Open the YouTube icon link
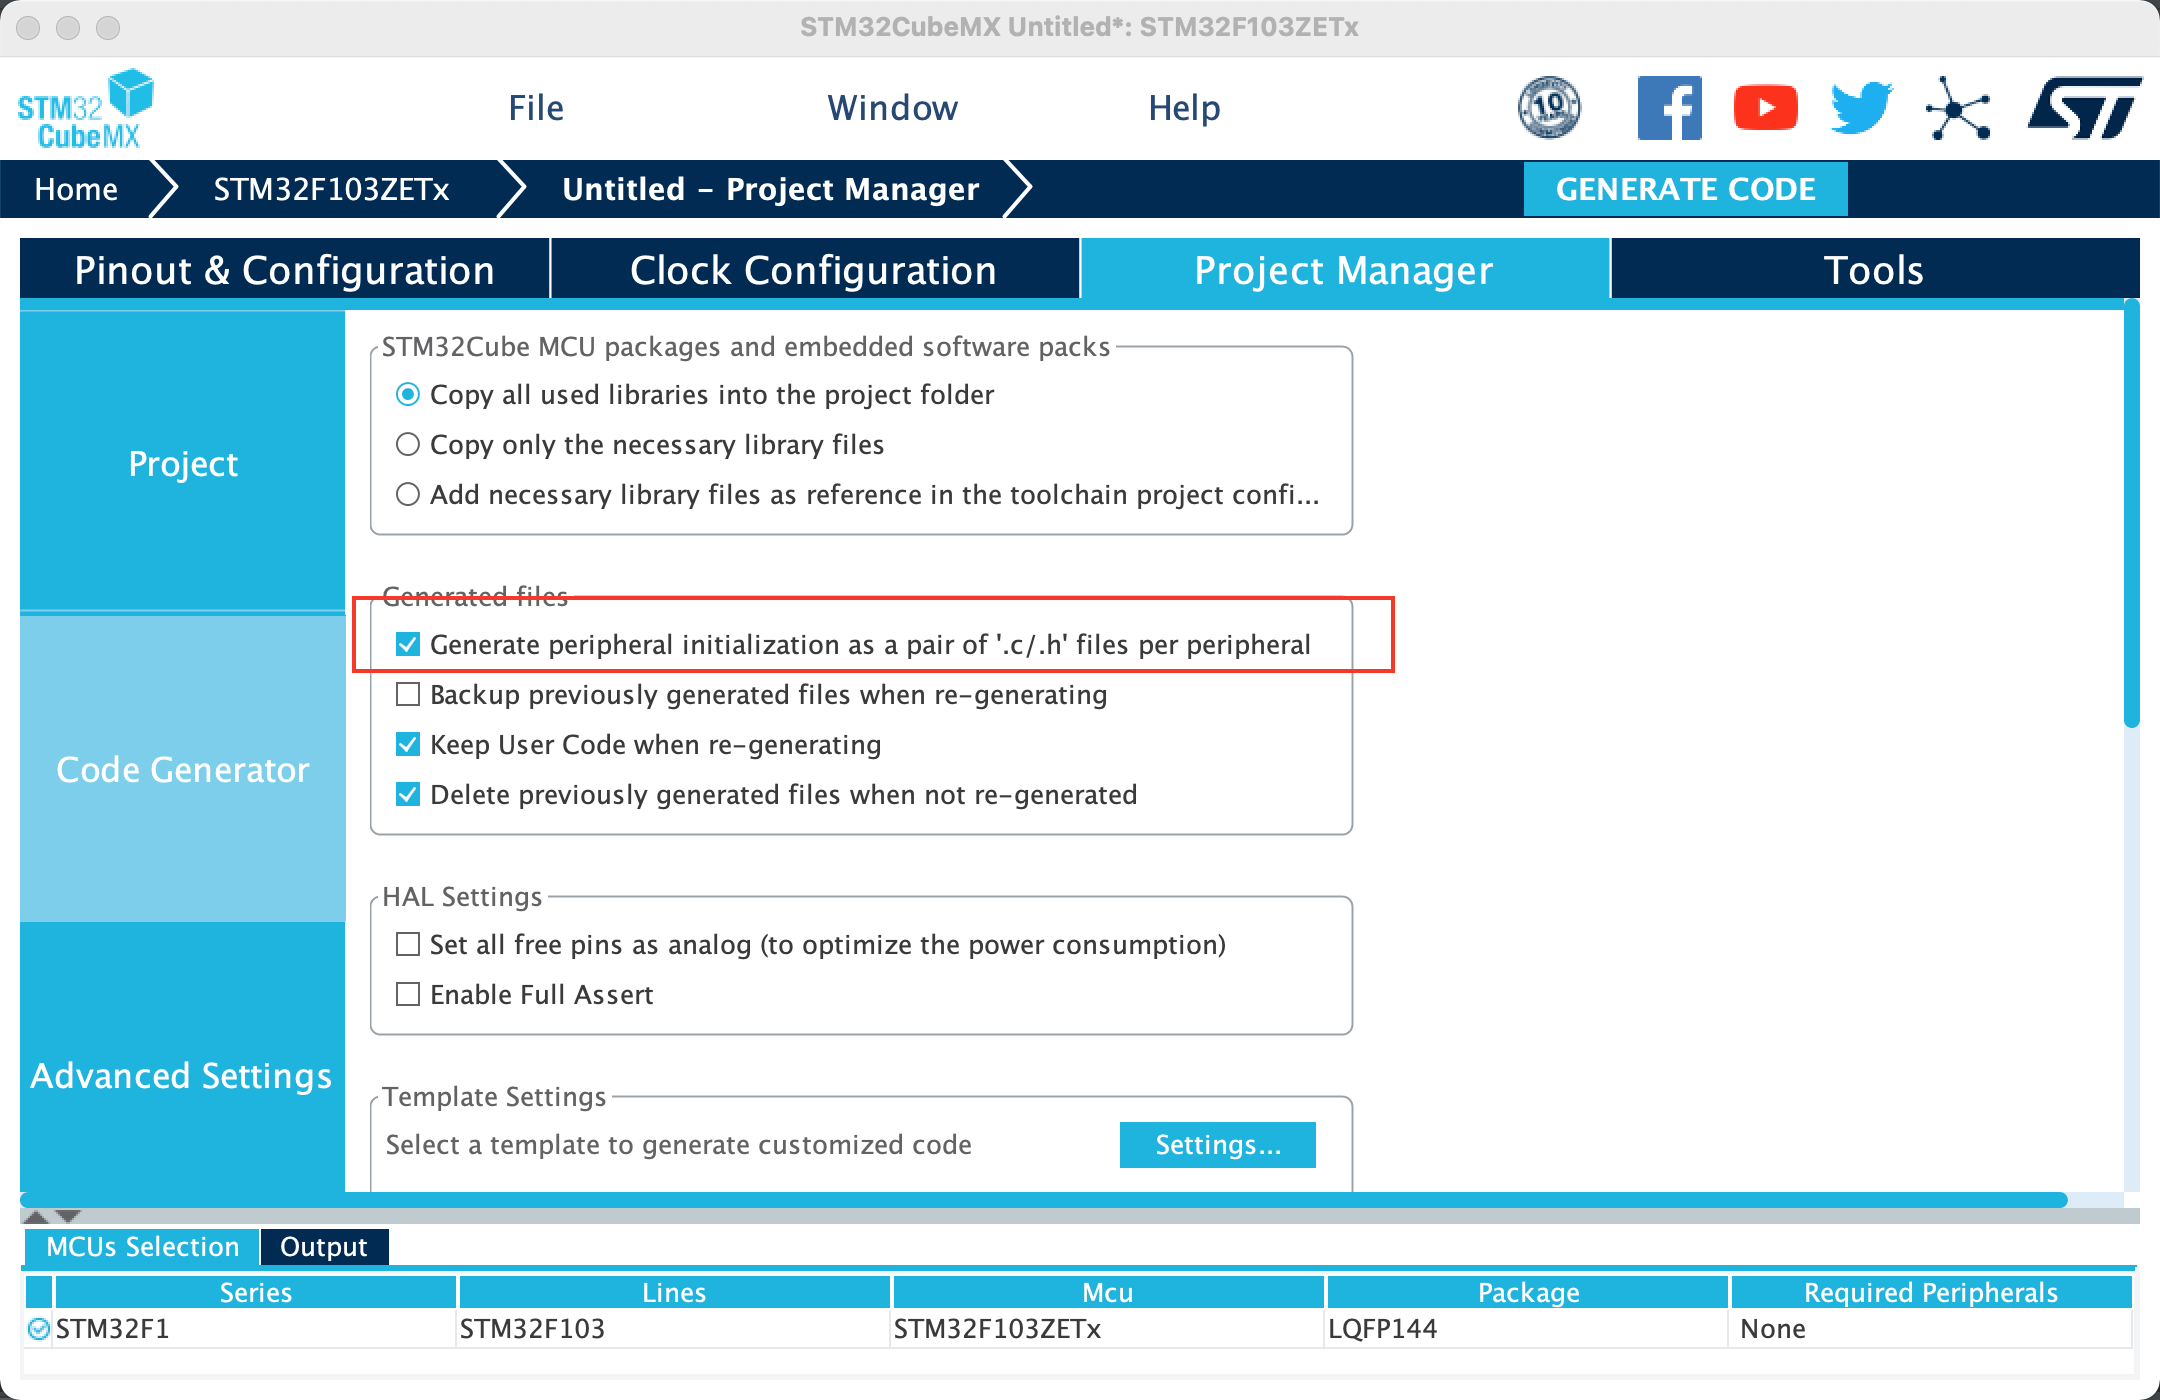This screenshot has height=1400, width=2160. click(x=1765, y=108)
